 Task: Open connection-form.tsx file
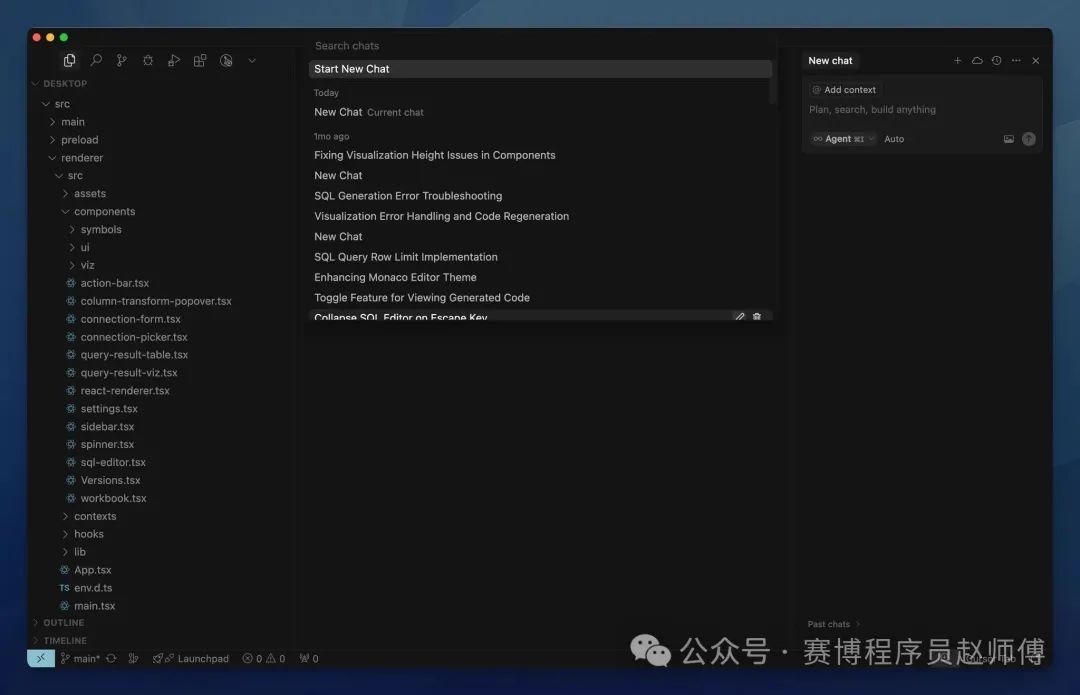[x=130, y=319]
